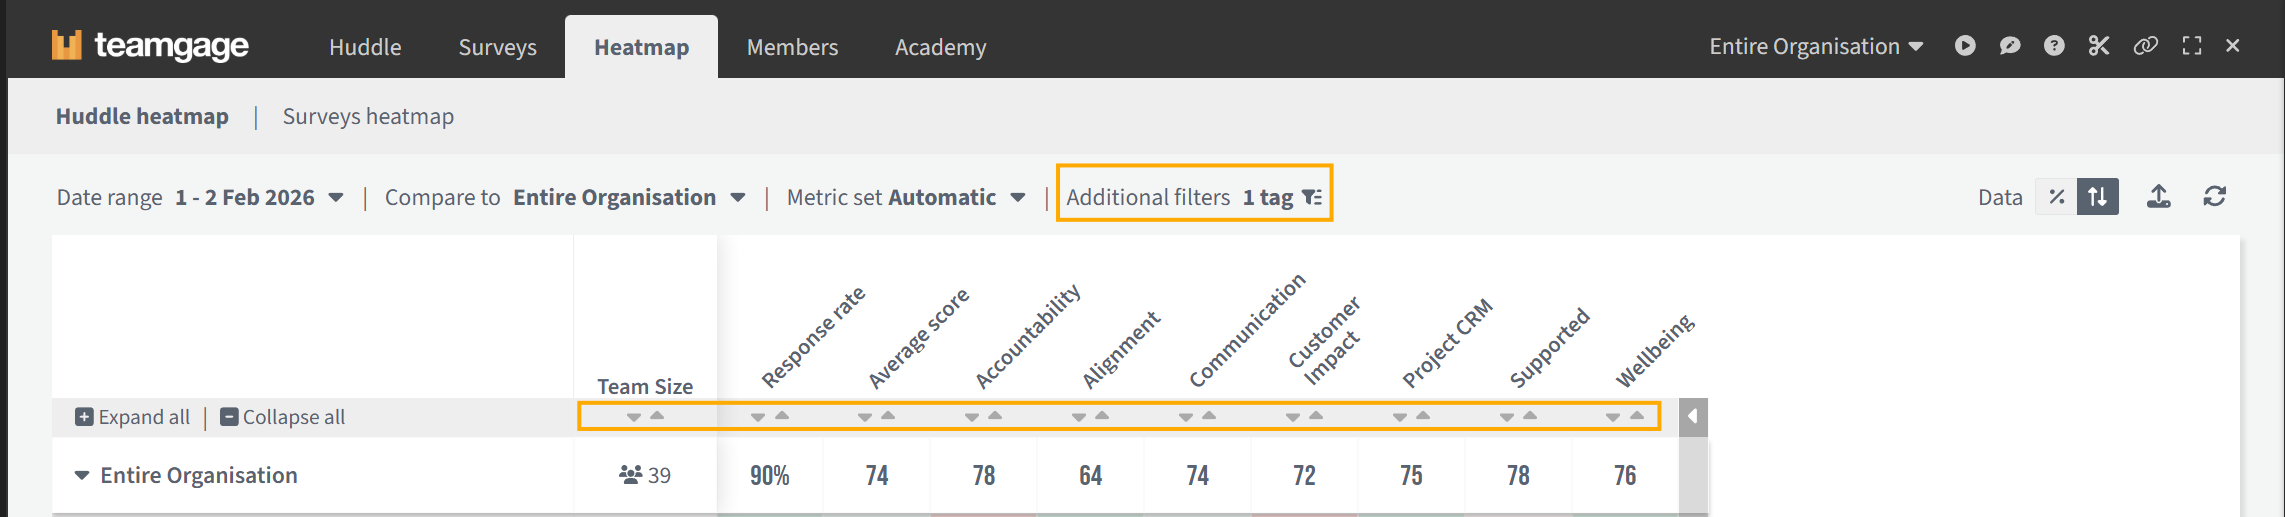Switch Data display to percentage mode
Image resolution: width=2285 pixels, height=517 pixels.
(x=2056, y=197)
